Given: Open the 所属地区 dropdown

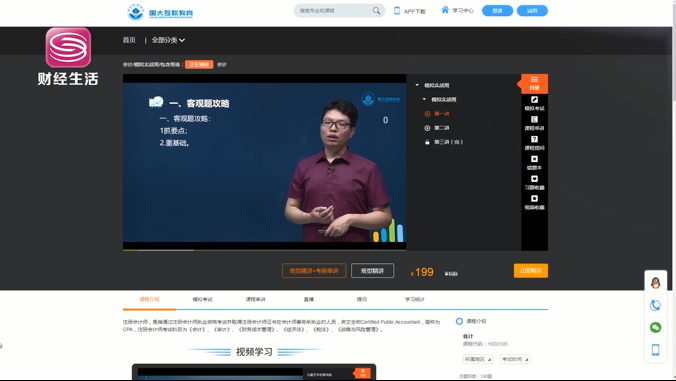Looking at the screenshot, I should pos(478,359).
